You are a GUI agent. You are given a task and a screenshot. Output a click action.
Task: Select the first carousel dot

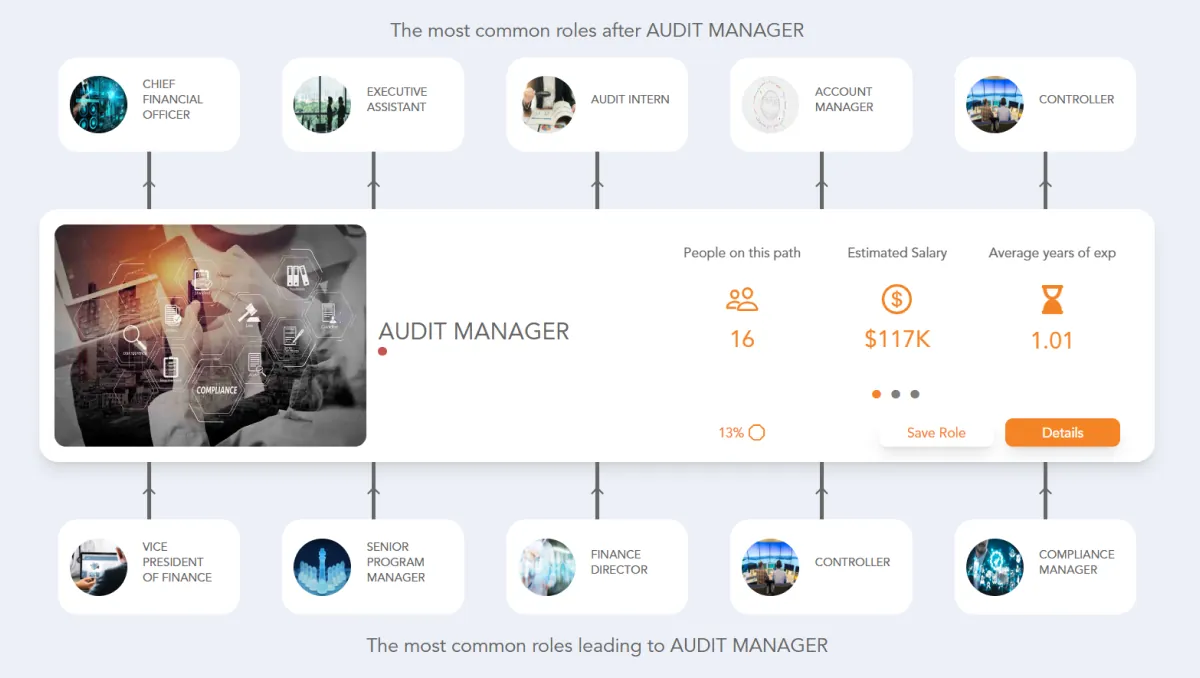(876, 394)
